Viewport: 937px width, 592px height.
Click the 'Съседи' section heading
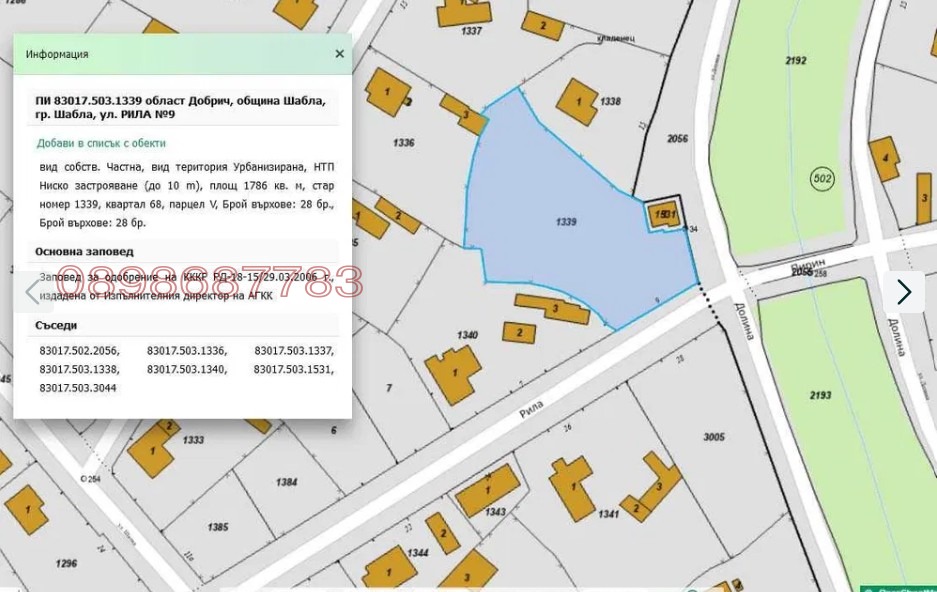[56, 326]
